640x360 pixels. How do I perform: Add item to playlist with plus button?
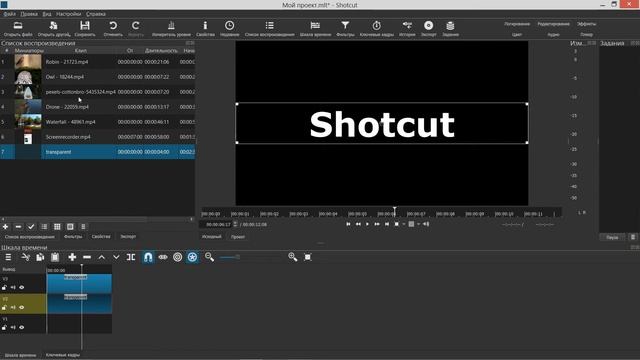click(x=5, y=227)
